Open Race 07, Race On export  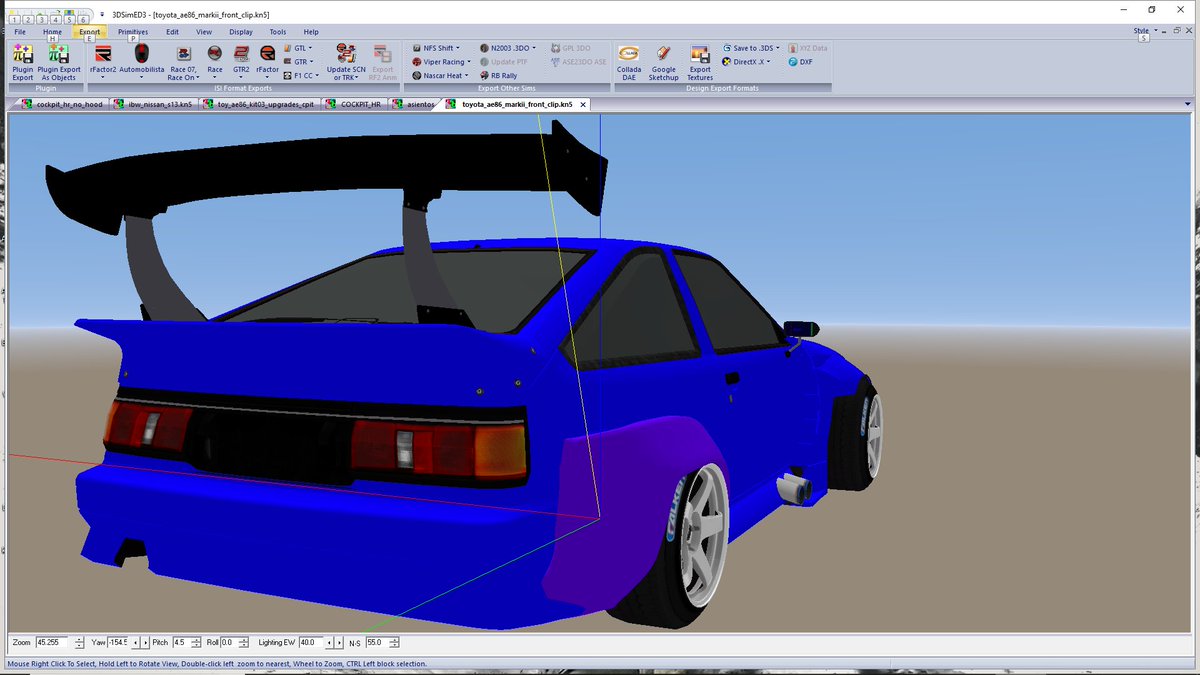184,62
